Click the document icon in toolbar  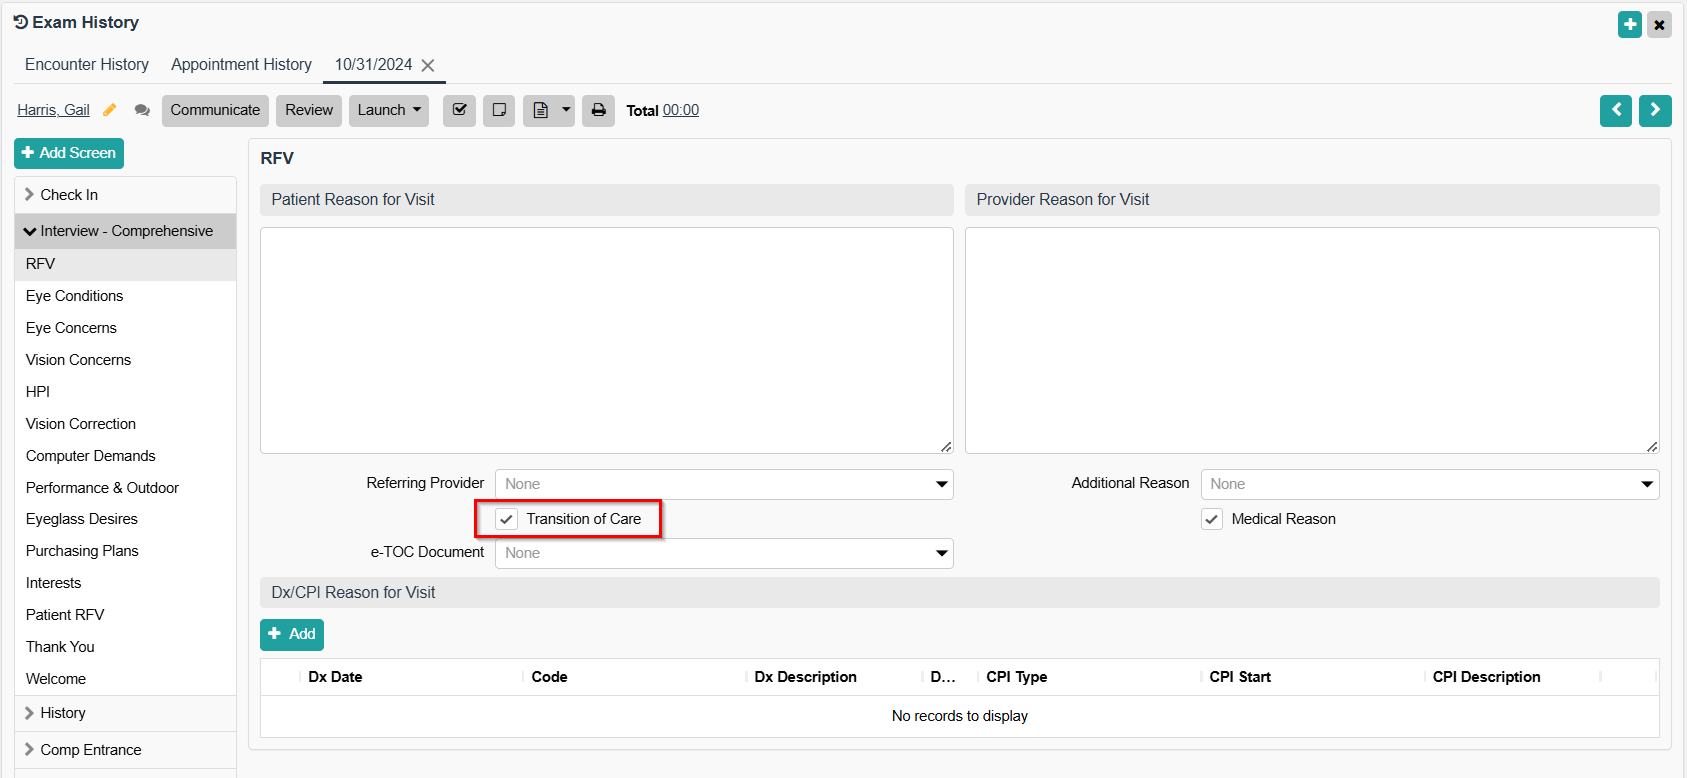[540, 110]
